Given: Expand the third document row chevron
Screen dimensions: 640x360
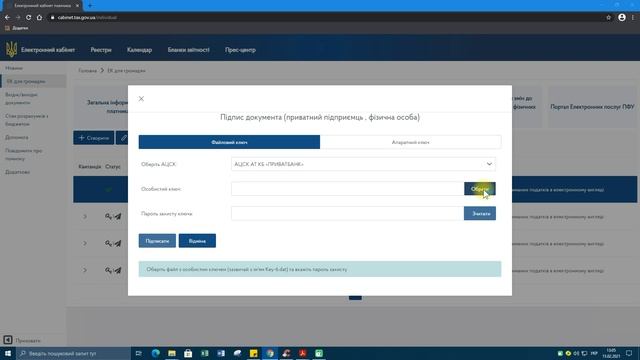Looking at the screenshot, I should pyautogui.click(x=85, y=270).
